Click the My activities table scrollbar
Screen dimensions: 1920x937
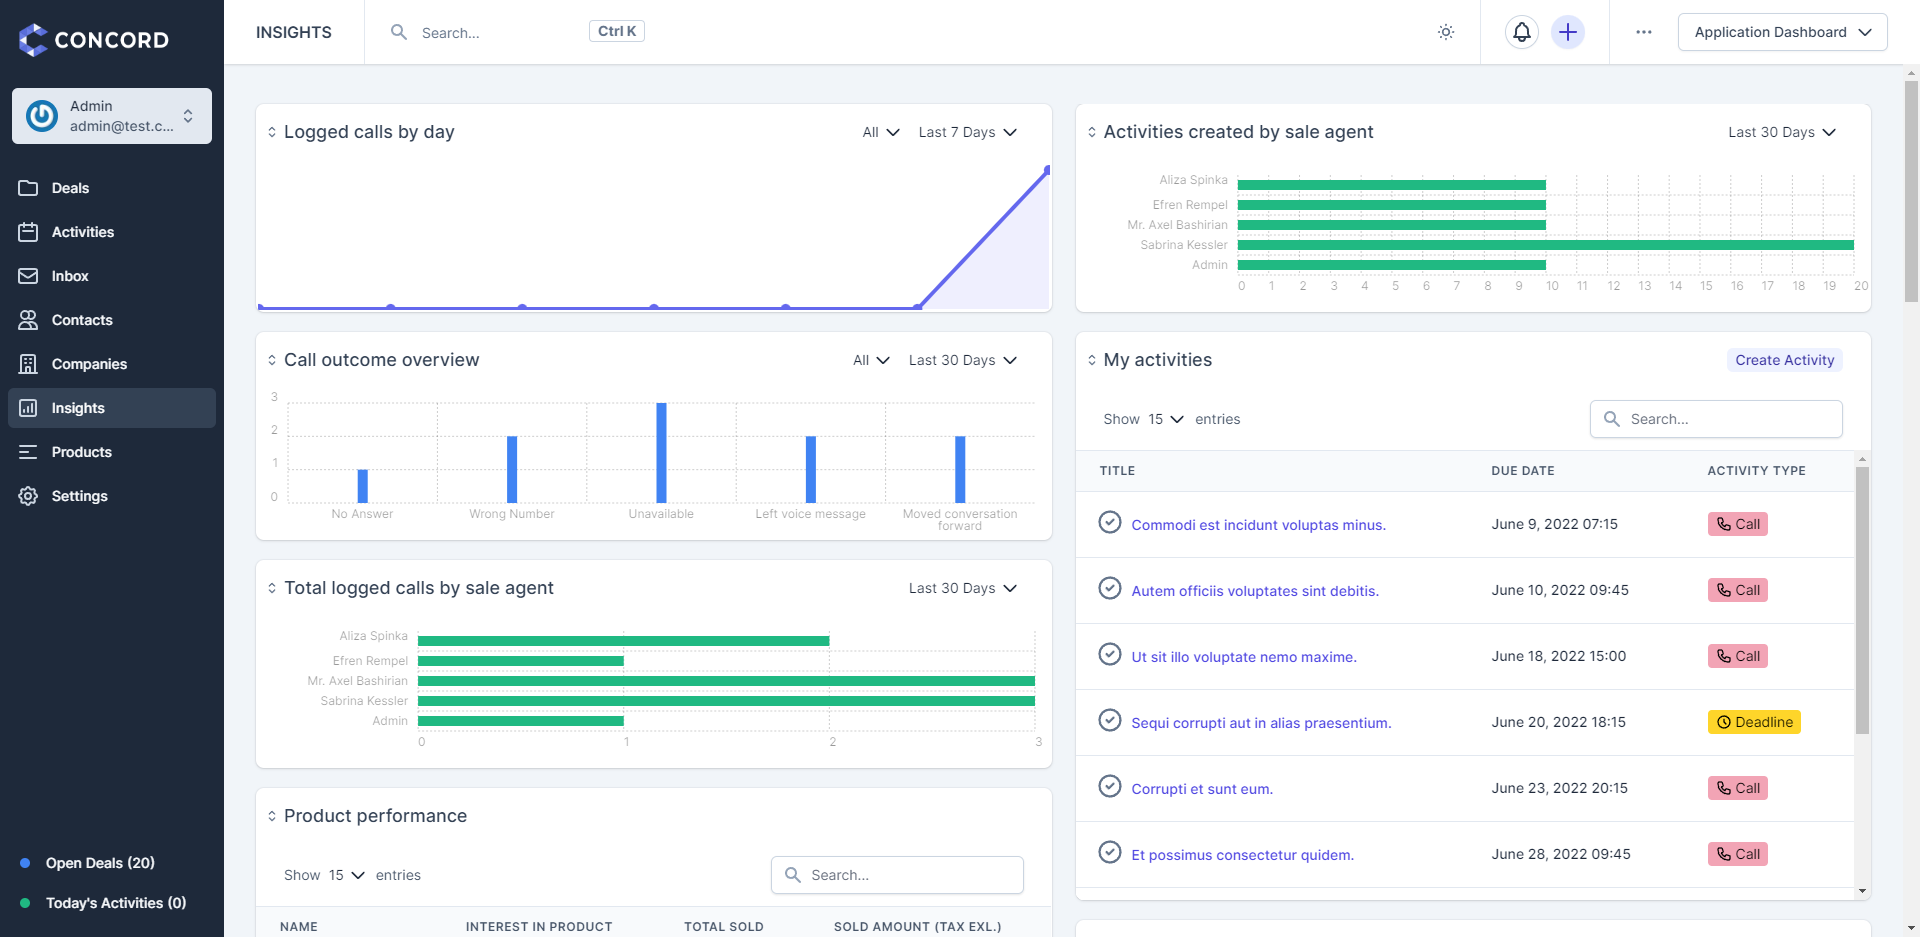[x=1862, y=600]
